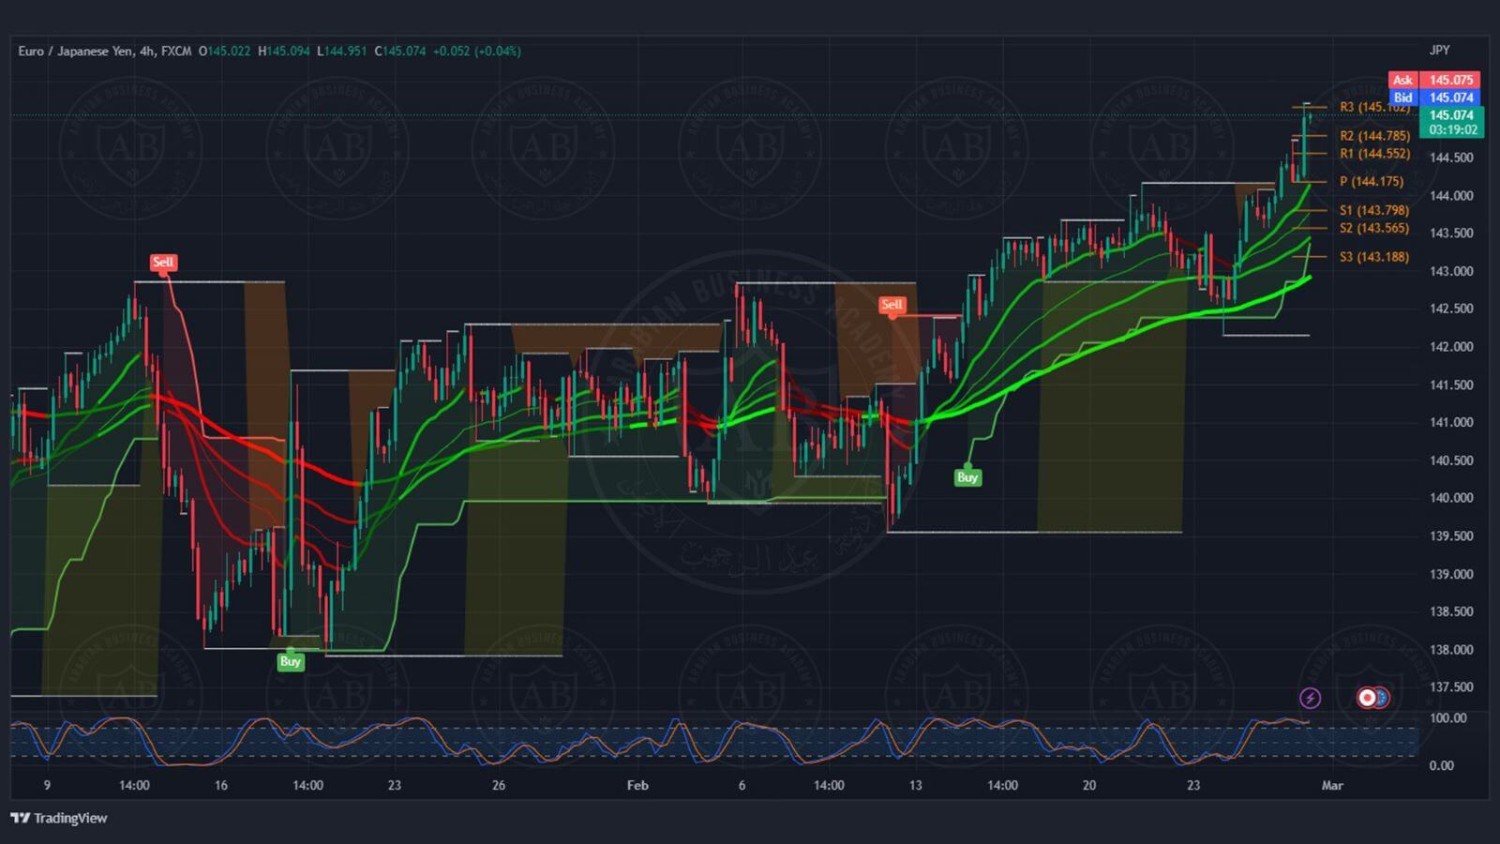Image resolution: width=1500 pixels, height=844 pixels.
Task: Click 143.500 on the price axis
Action: click(1451, 233)
